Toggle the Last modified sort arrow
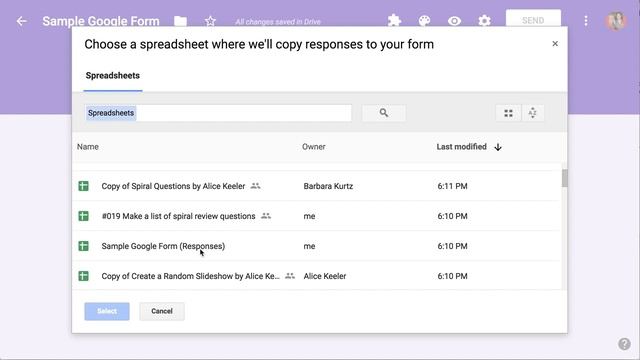The height and width of the screenshot is (360, 640). 498,147
